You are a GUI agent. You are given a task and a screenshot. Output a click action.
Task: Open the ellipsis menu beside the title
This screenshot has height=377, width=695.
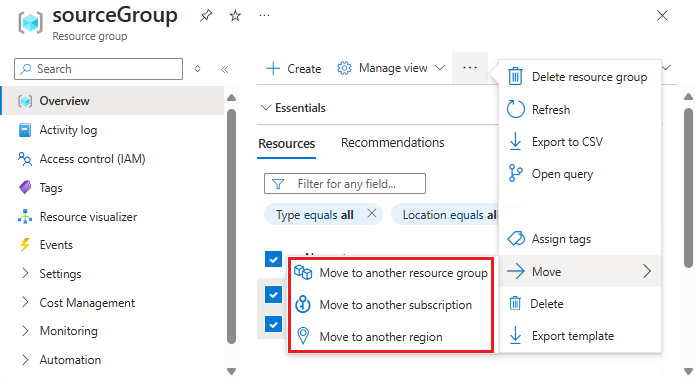point(264,16)
